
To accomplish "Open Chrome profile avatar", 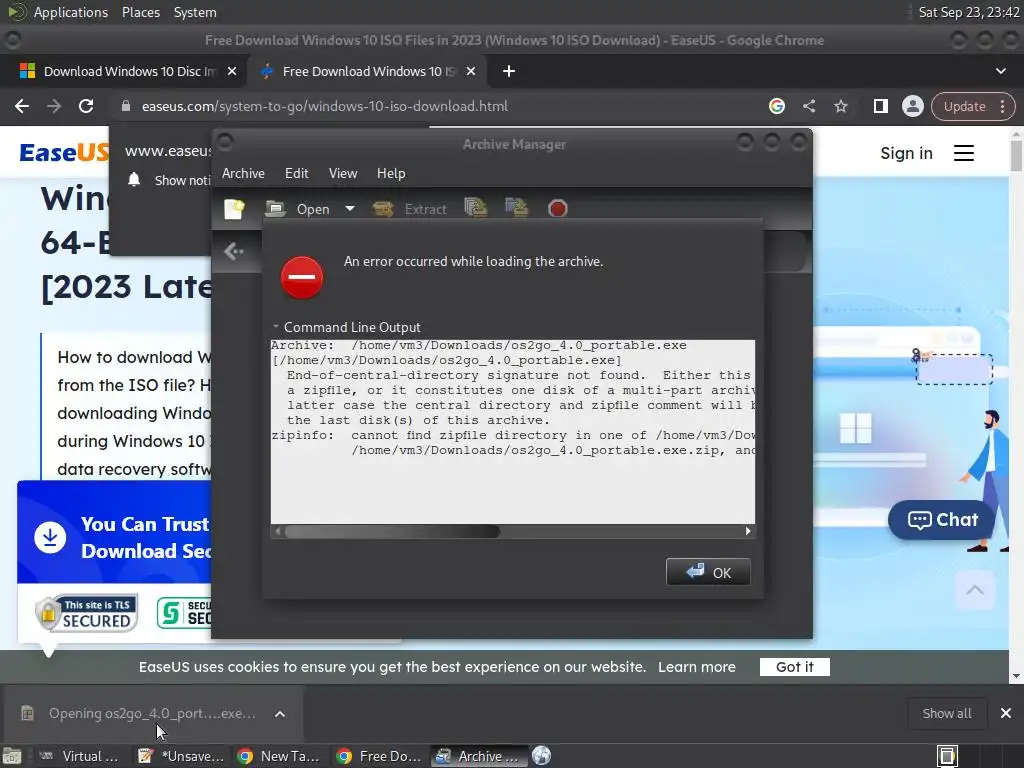I will pos(912,106).
